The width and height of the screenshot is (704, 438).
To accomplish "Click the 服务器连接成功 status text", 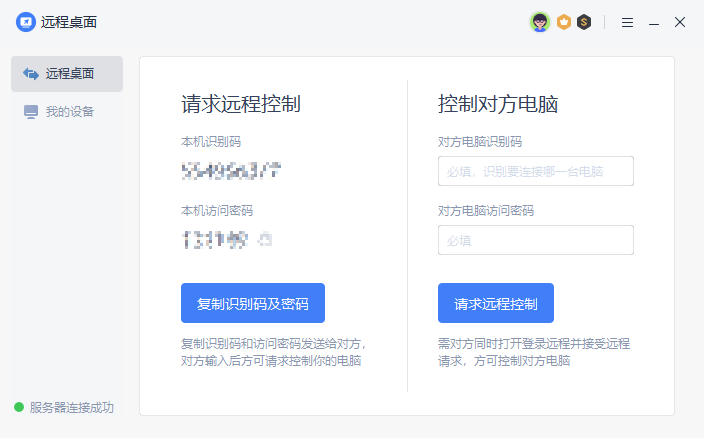I will tap(72, 407).
